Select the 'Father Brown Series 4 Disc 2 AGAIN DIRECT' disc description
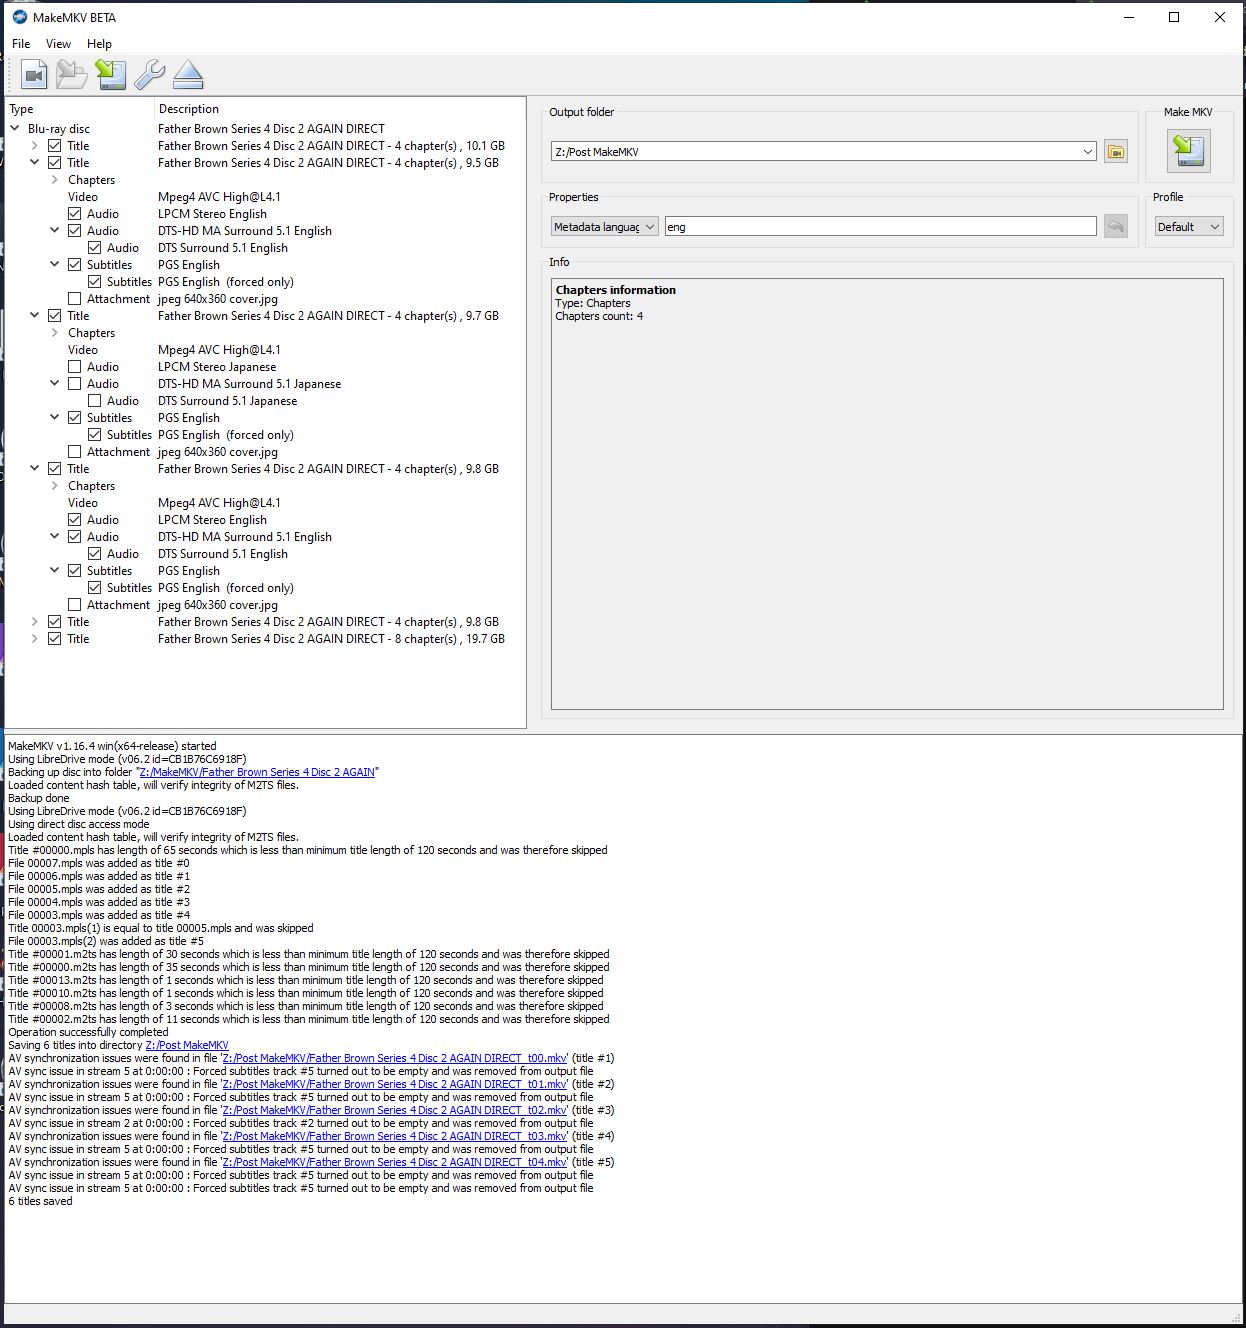1246x1328 pixels. [x=271, y=129]
